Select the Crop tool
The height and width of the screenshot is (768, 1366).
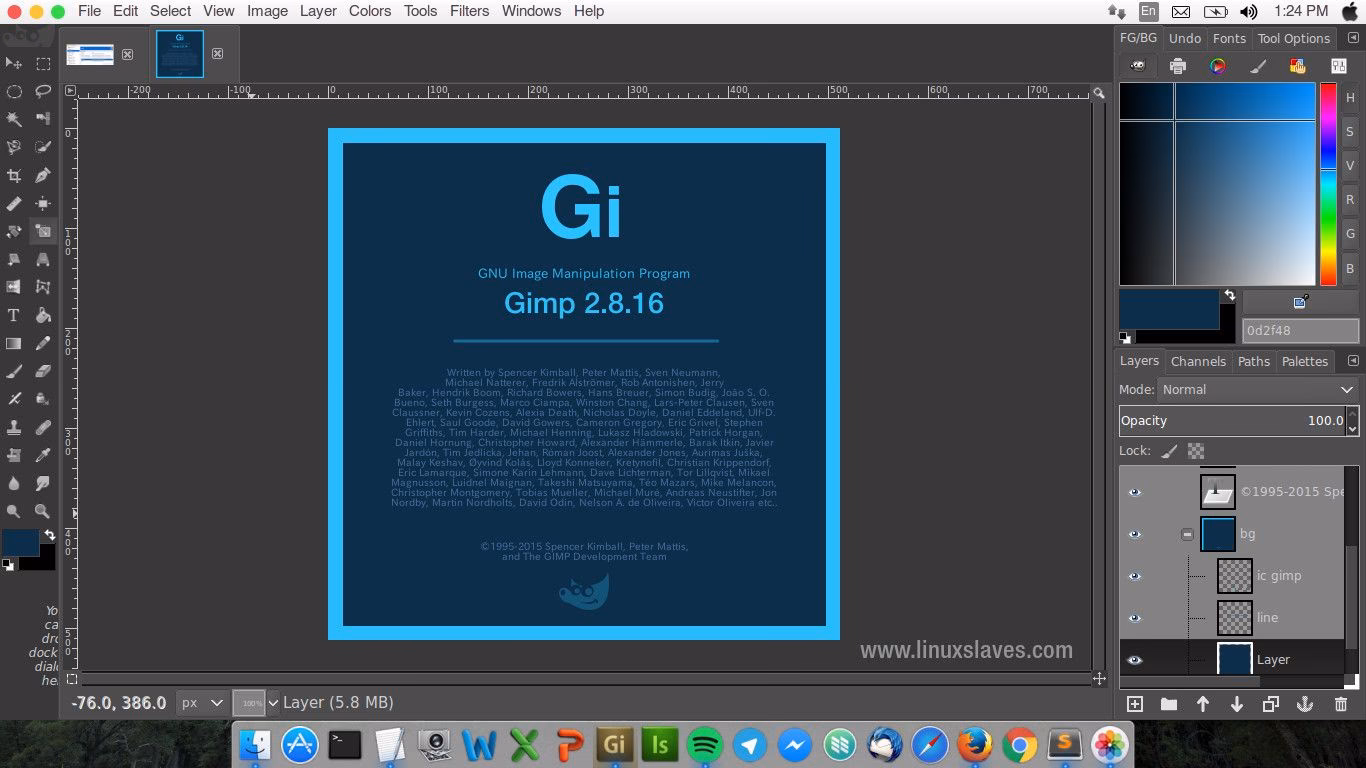click(x=15, y=175)
